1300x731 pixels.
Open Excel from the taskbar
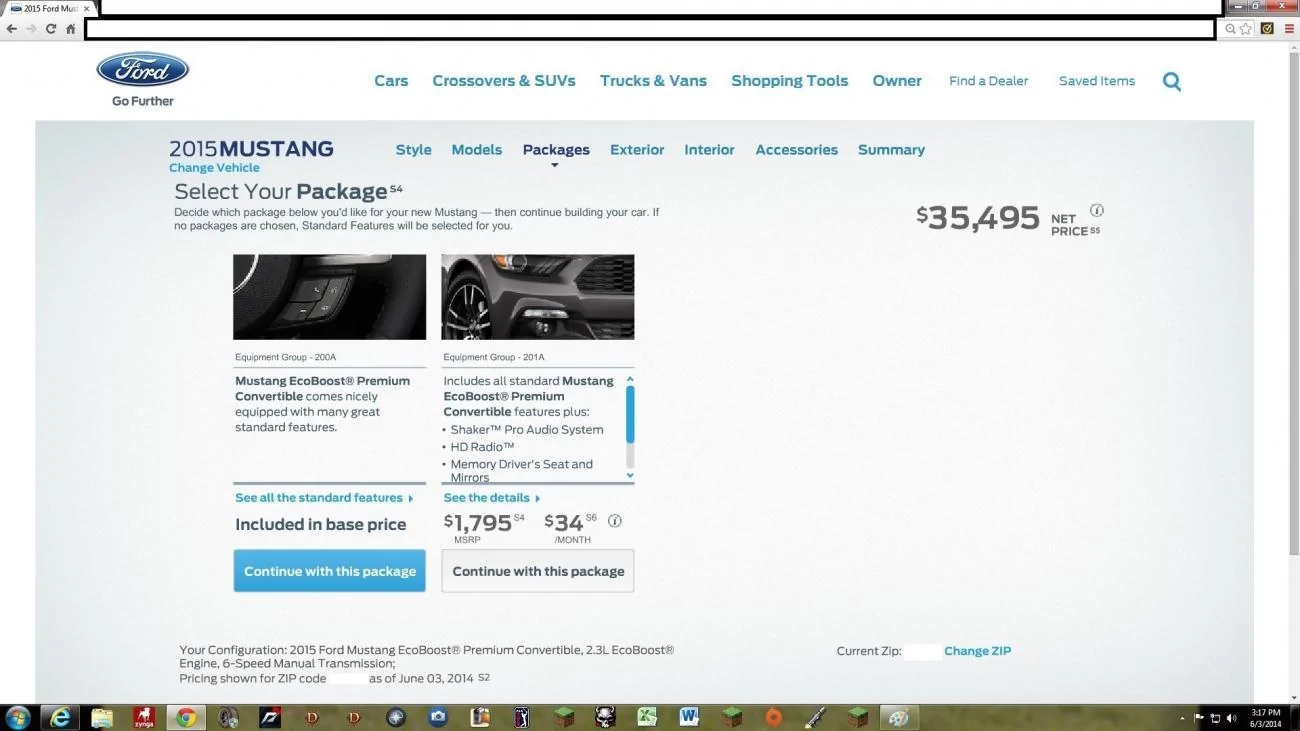coord(648,717)
